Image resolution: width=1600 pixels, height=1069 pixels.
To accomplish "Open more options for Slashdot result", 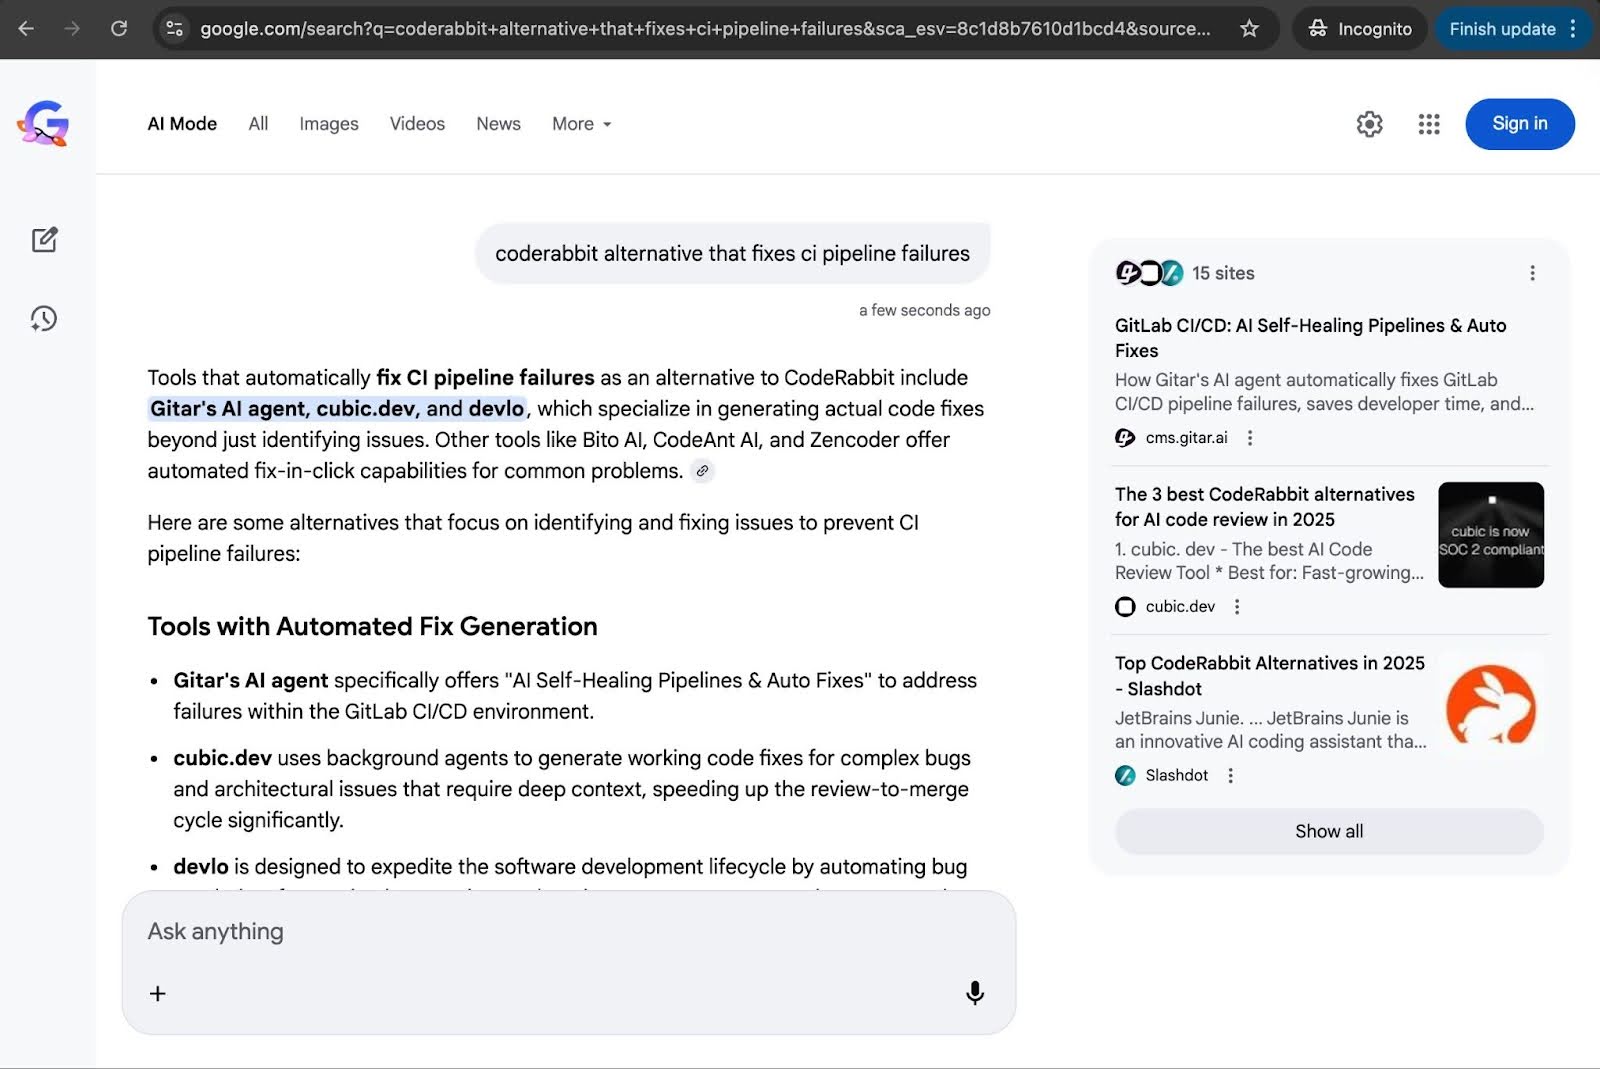I will [1231, 776].
